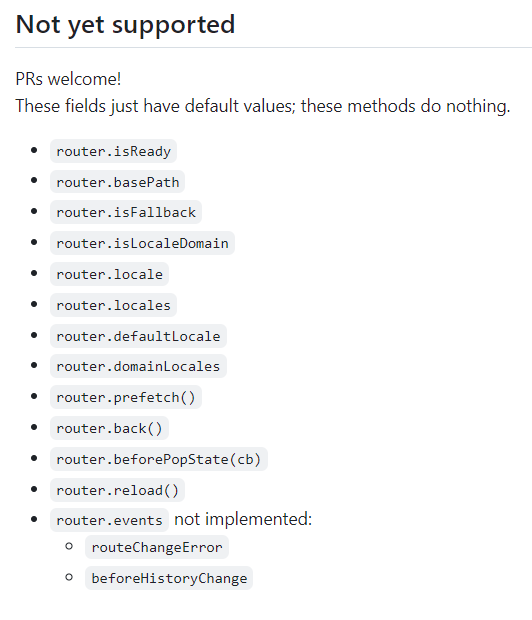532x620 pixels.
Task: Click the "Not yet supported" heading
Action: coord(125,25)
